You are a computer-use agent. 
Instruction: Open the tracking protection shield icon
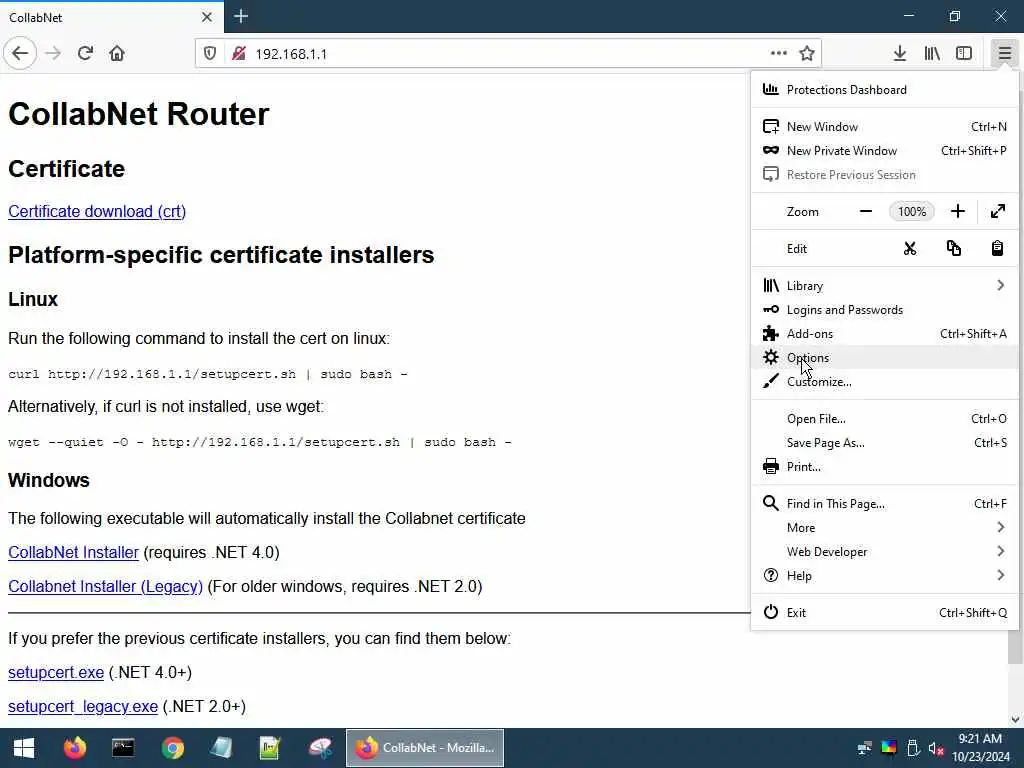click(x=210, y=54)
